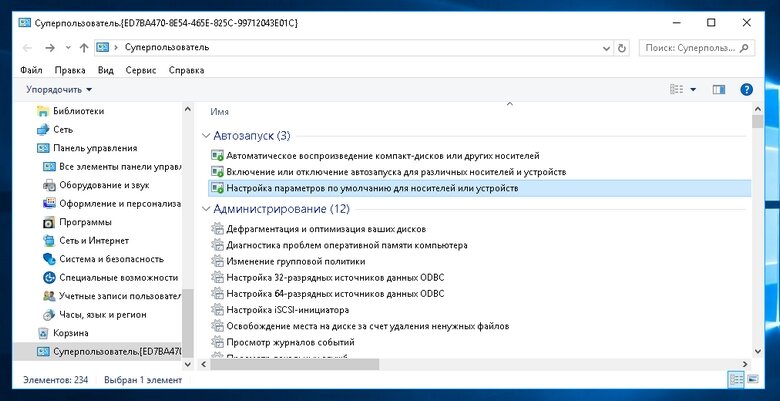Viewport: 780px width, 401px height.
Task: Open the help question mark icon
Action: tap(746, 90)
